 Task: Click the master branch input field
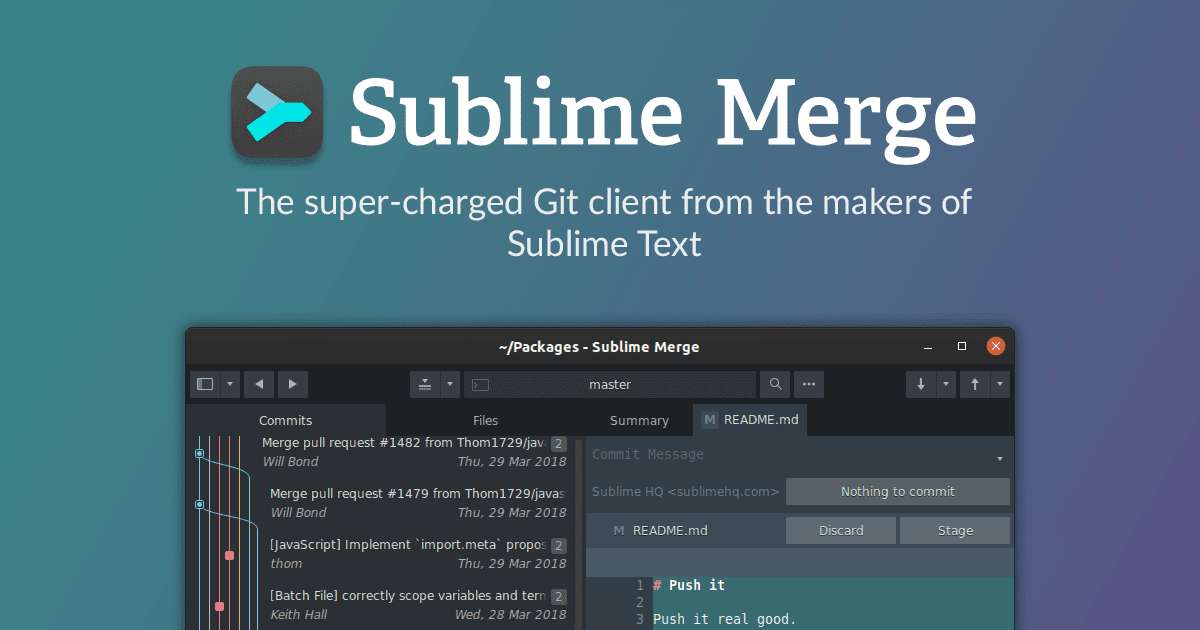tap(610, 384)
